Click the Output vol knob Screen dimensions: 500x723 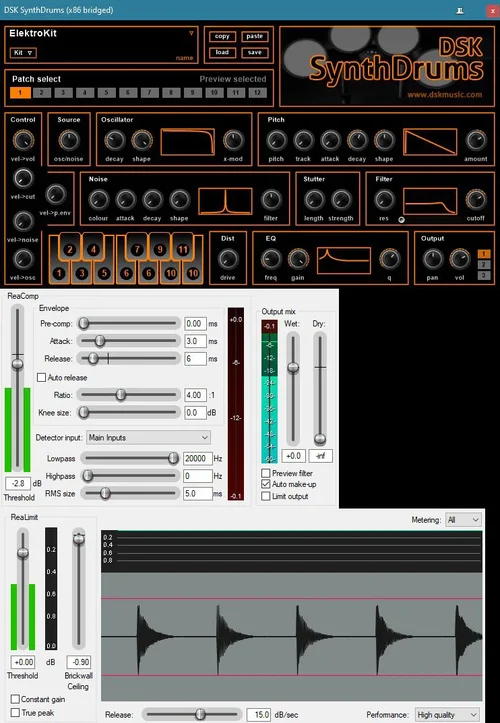(459, 259)
